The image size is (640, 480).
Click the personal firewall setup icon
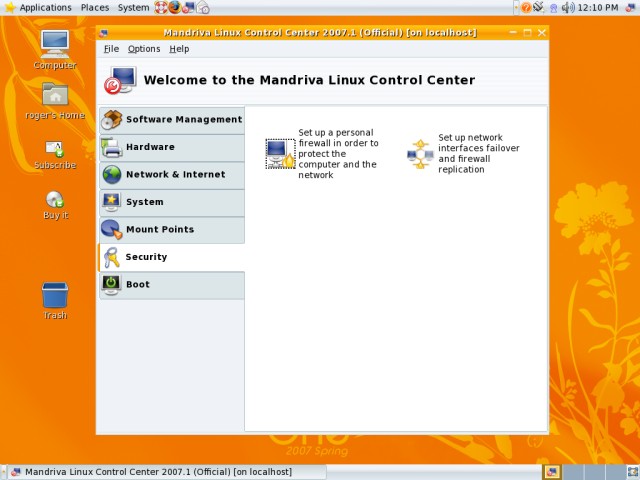pos(280,154)
